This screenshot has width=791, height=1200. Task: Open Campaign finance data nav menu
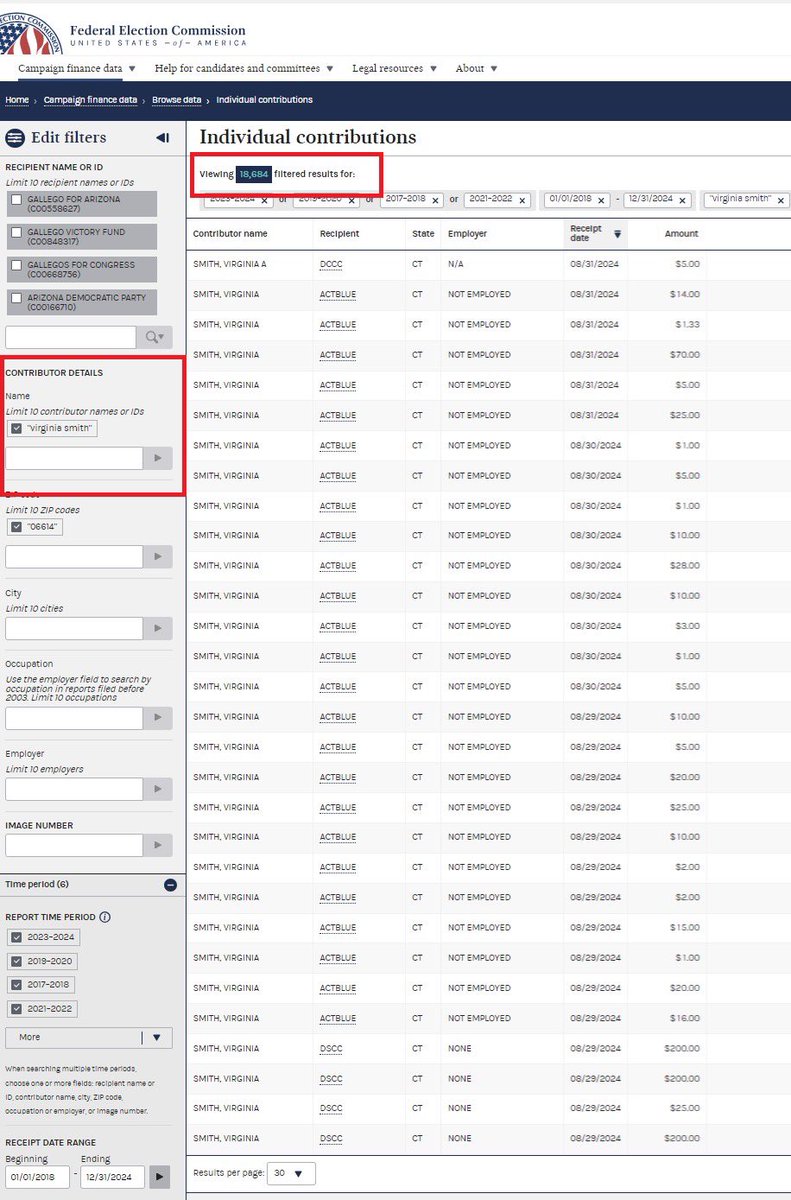coord(77,68)
